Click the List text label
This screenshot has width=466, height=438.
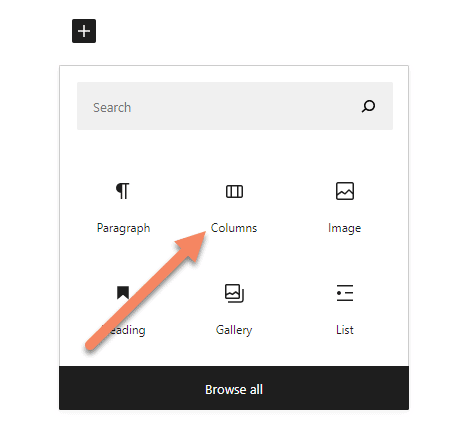[345, 330]
